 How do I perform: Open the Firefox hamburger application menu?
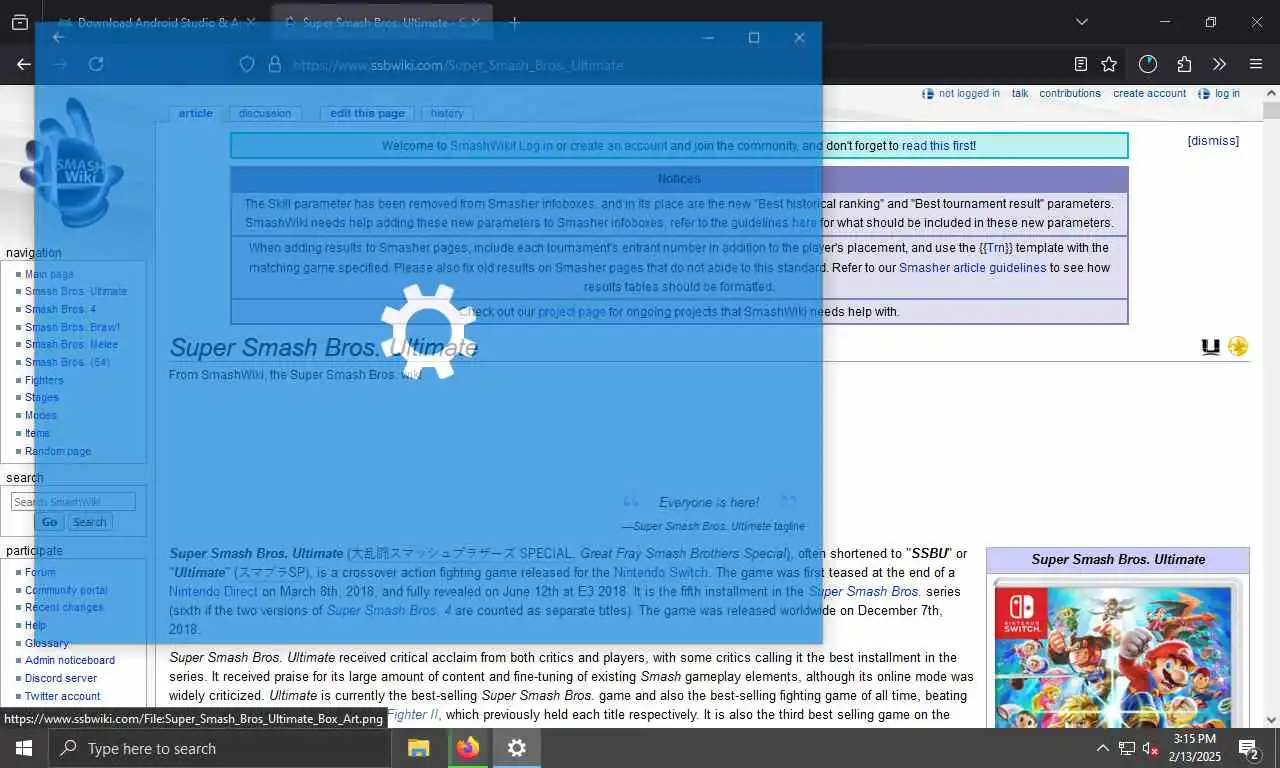[x=1256, y=64]
